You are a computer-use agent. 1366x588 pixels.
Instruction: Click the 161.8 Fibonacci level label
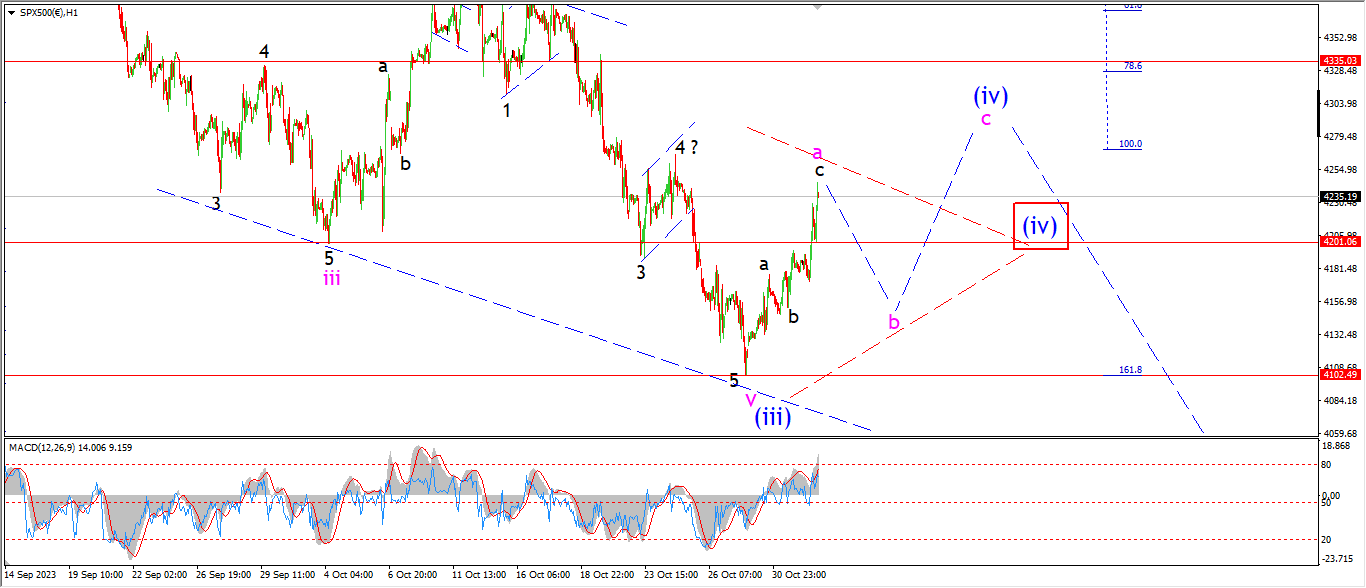point(1130,370)
